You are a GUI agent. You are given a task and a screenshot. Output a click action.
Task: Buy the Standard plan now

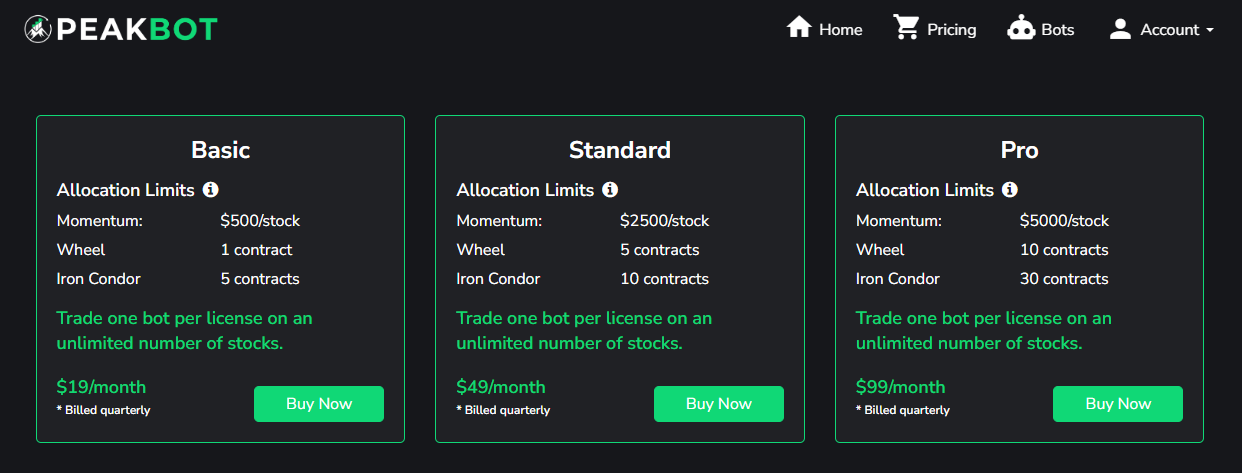pyautogui.click(x=719, y=404)
